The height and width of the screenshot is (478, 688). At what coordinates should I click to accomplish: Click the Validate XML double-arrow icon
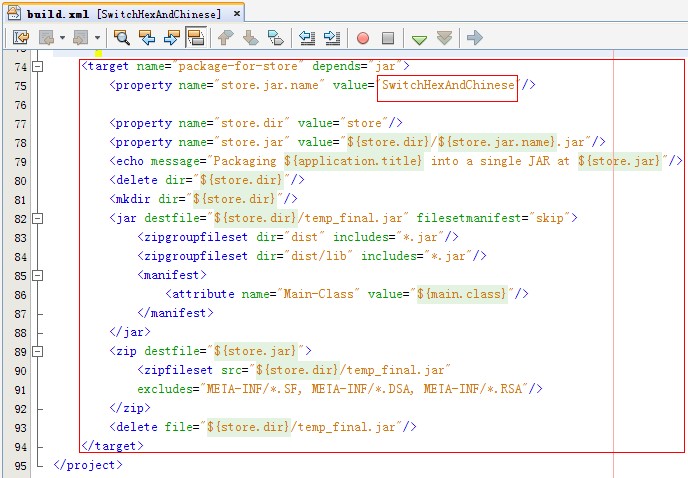tap(444, 38)
